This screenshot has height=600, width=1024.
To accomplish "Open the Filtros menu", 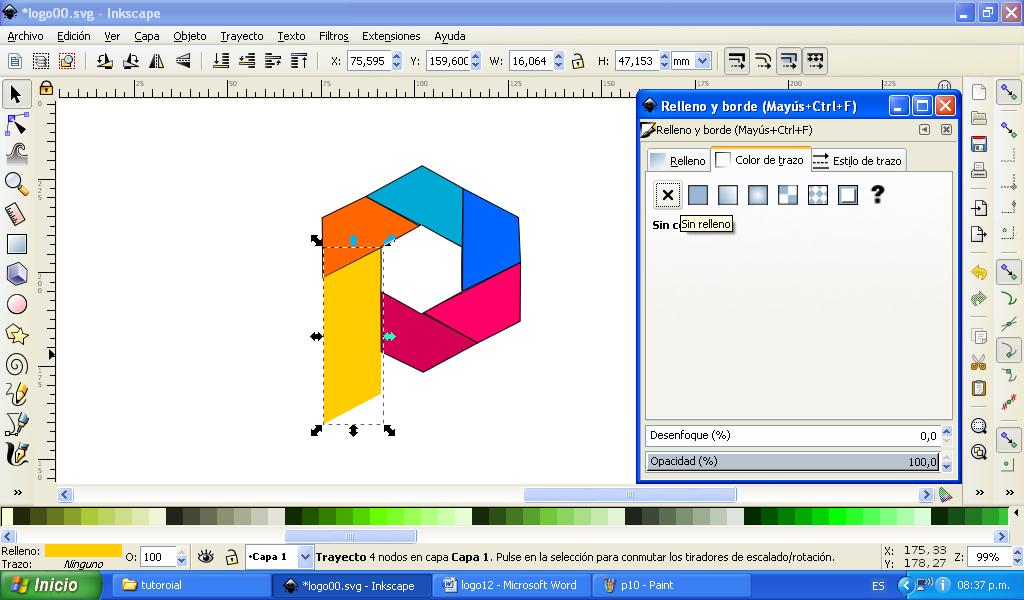I will tap(333, 37).
